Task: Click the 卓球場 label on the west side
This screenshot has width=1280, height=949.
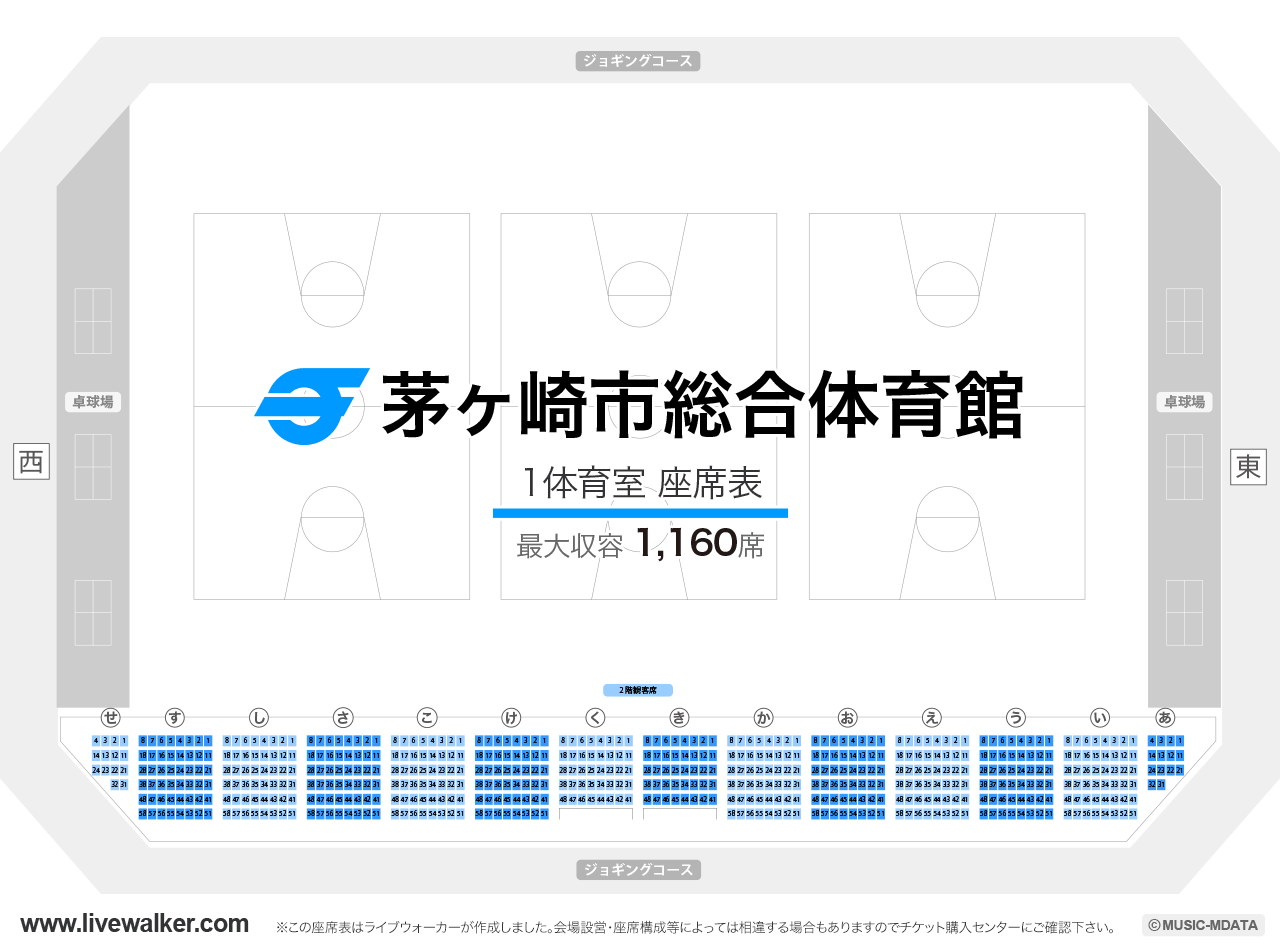Action: (93, 402)
